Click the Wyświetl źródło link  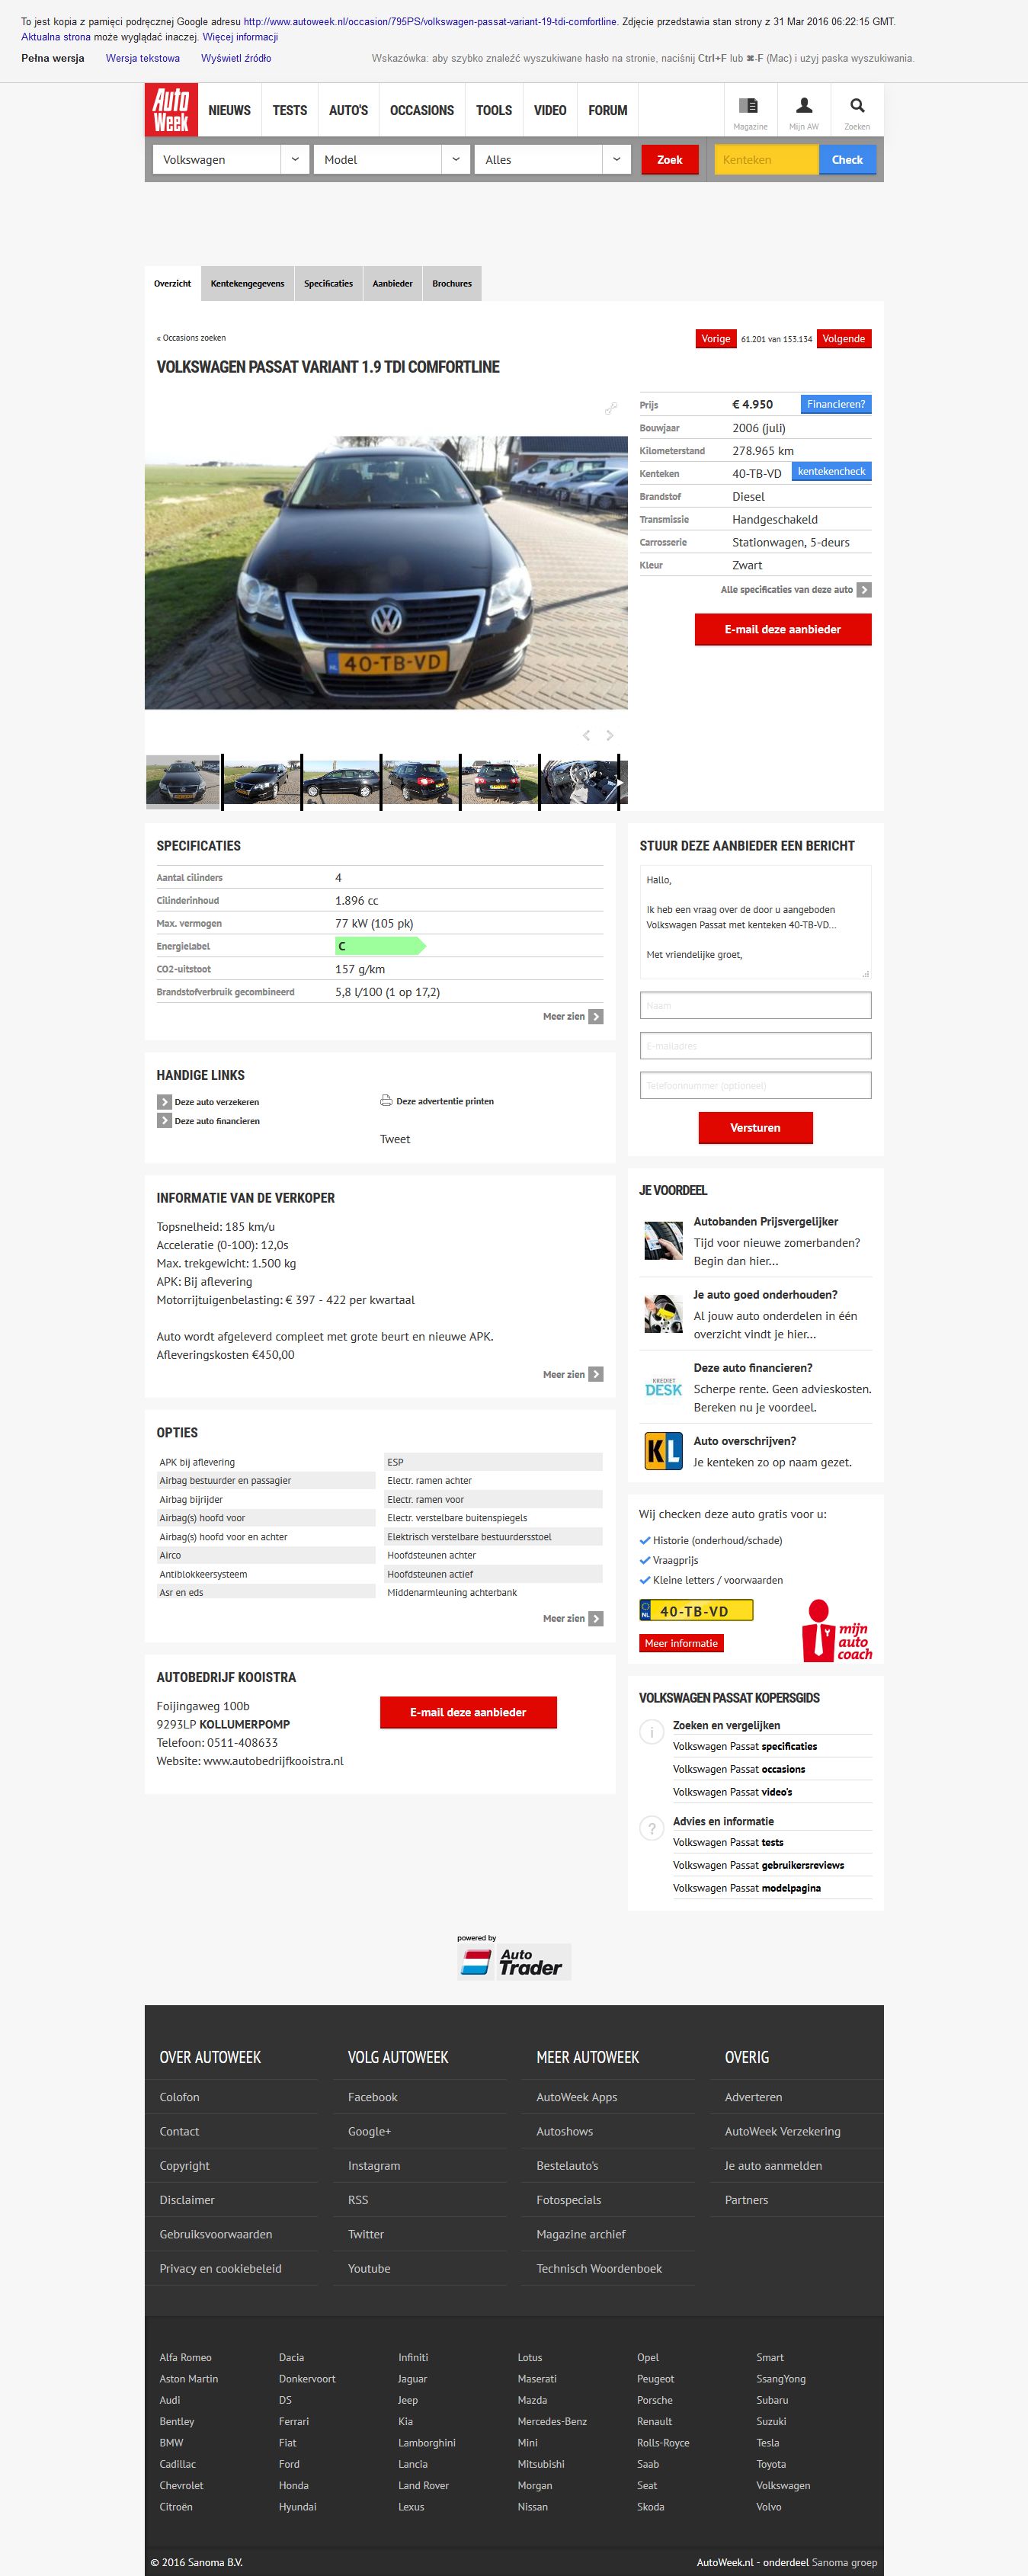(236, 58)
